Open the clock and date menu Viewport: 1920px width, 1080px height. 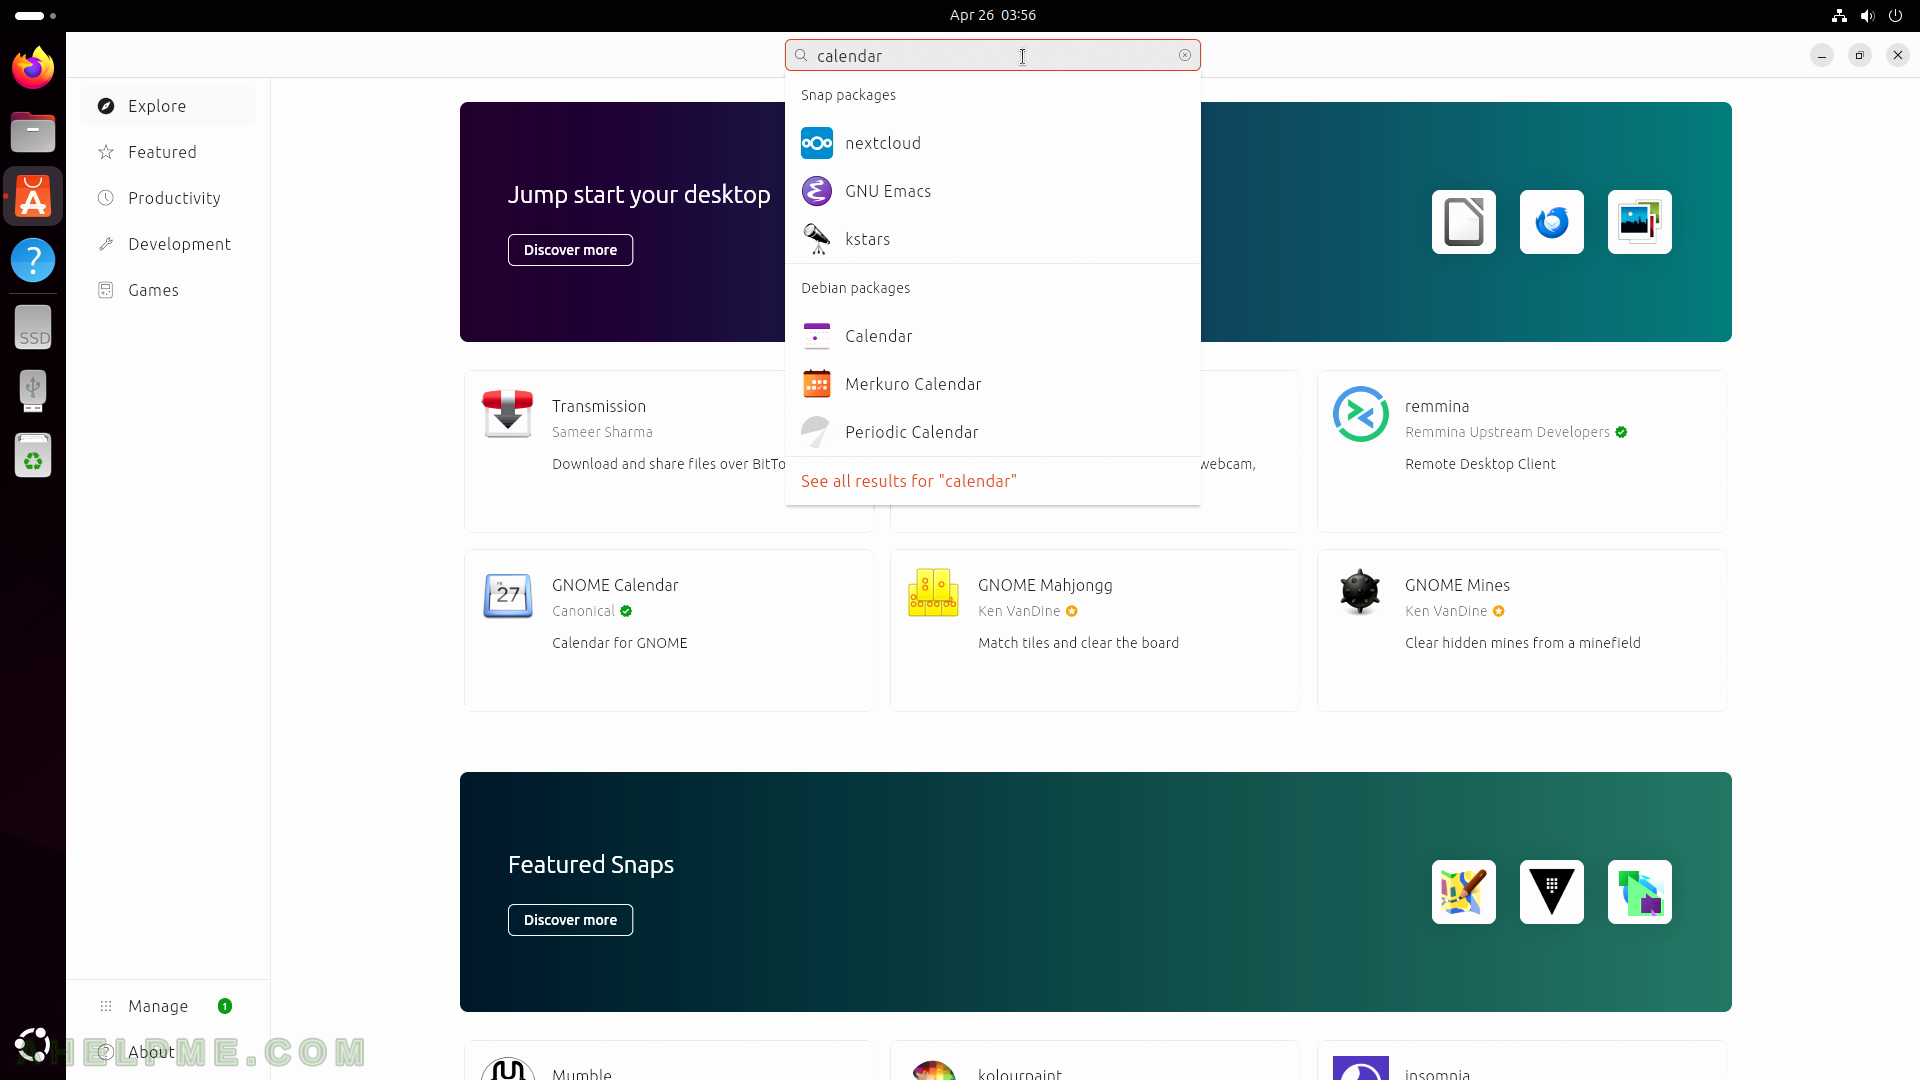[993, 15]
